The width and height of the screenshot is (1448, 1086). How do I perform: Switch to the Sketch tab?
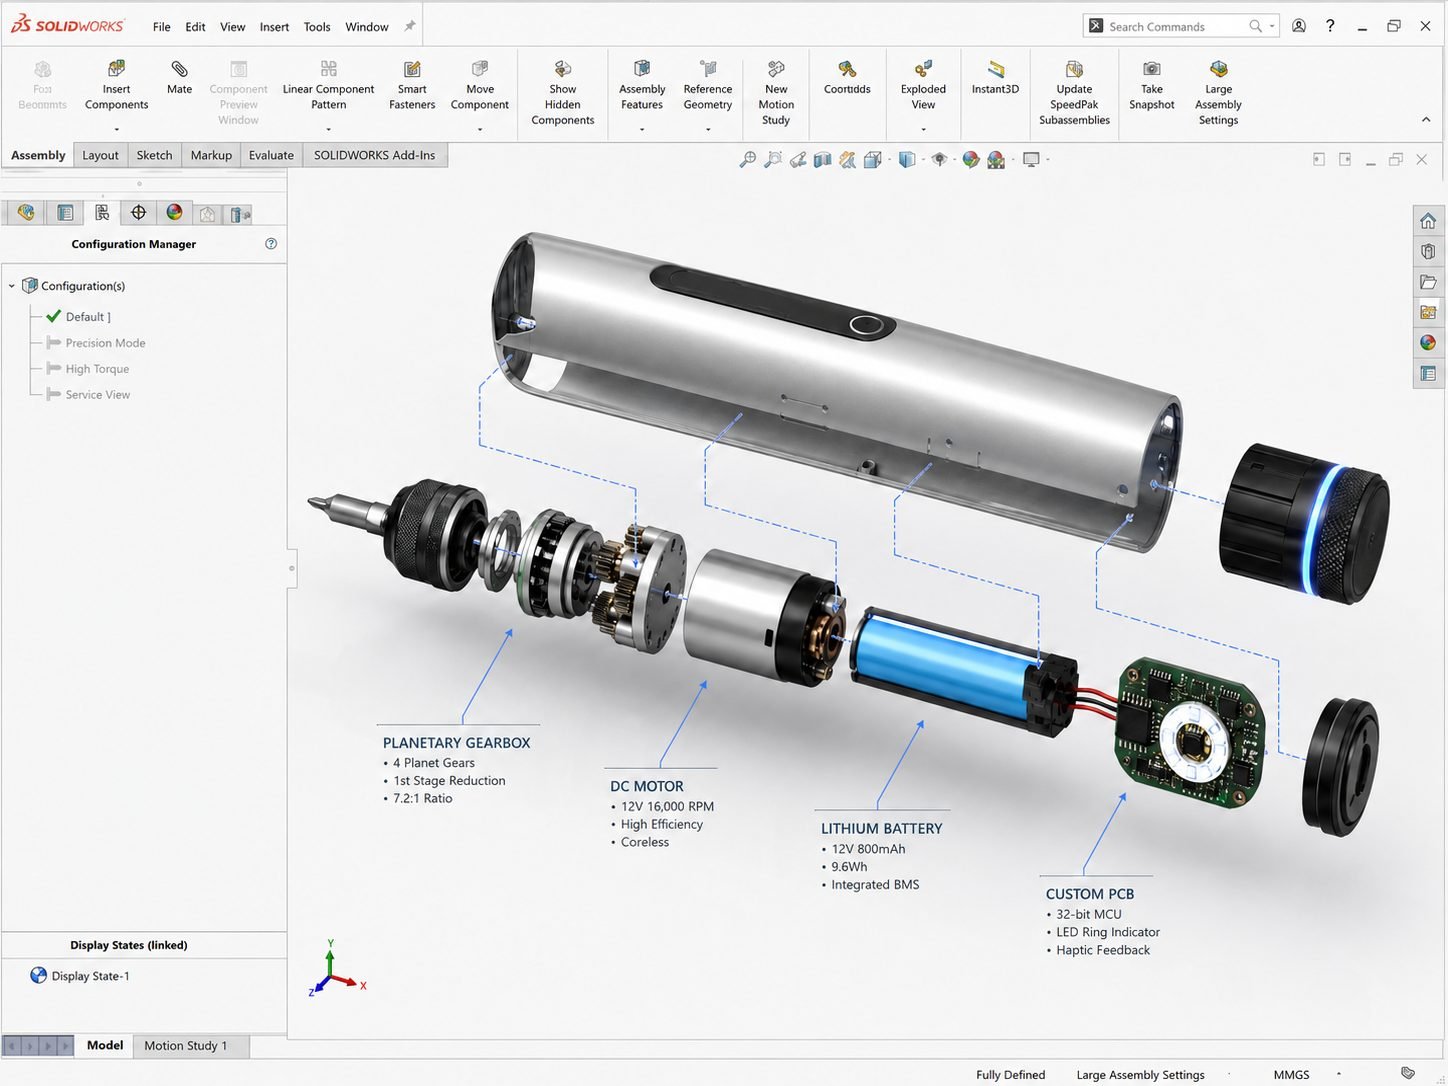(x=154, y=155)
